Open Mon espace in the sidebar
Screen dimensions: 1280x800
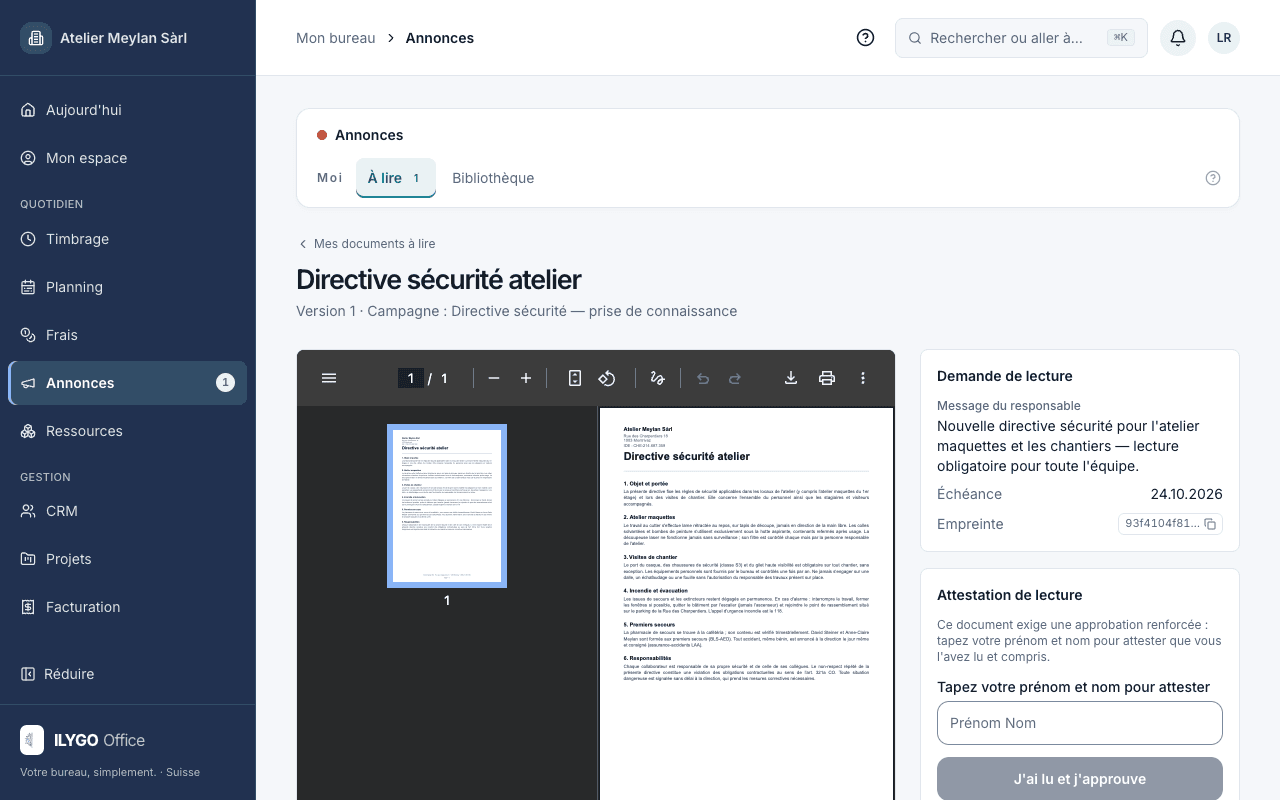click(x=128, y=158)
